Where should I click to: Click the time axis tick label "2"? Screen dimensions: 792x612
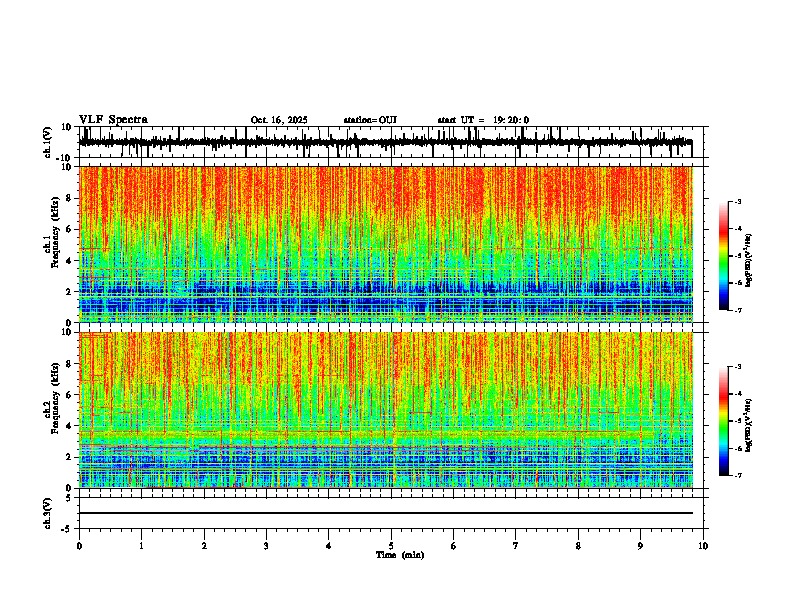(x=204, y=546)
